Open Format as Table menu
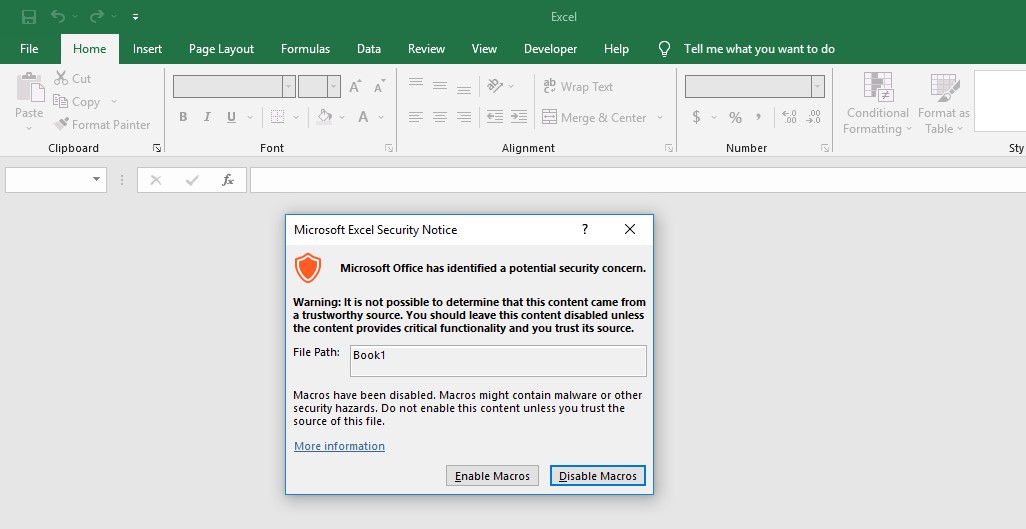1026x529 pixels. 944,103
